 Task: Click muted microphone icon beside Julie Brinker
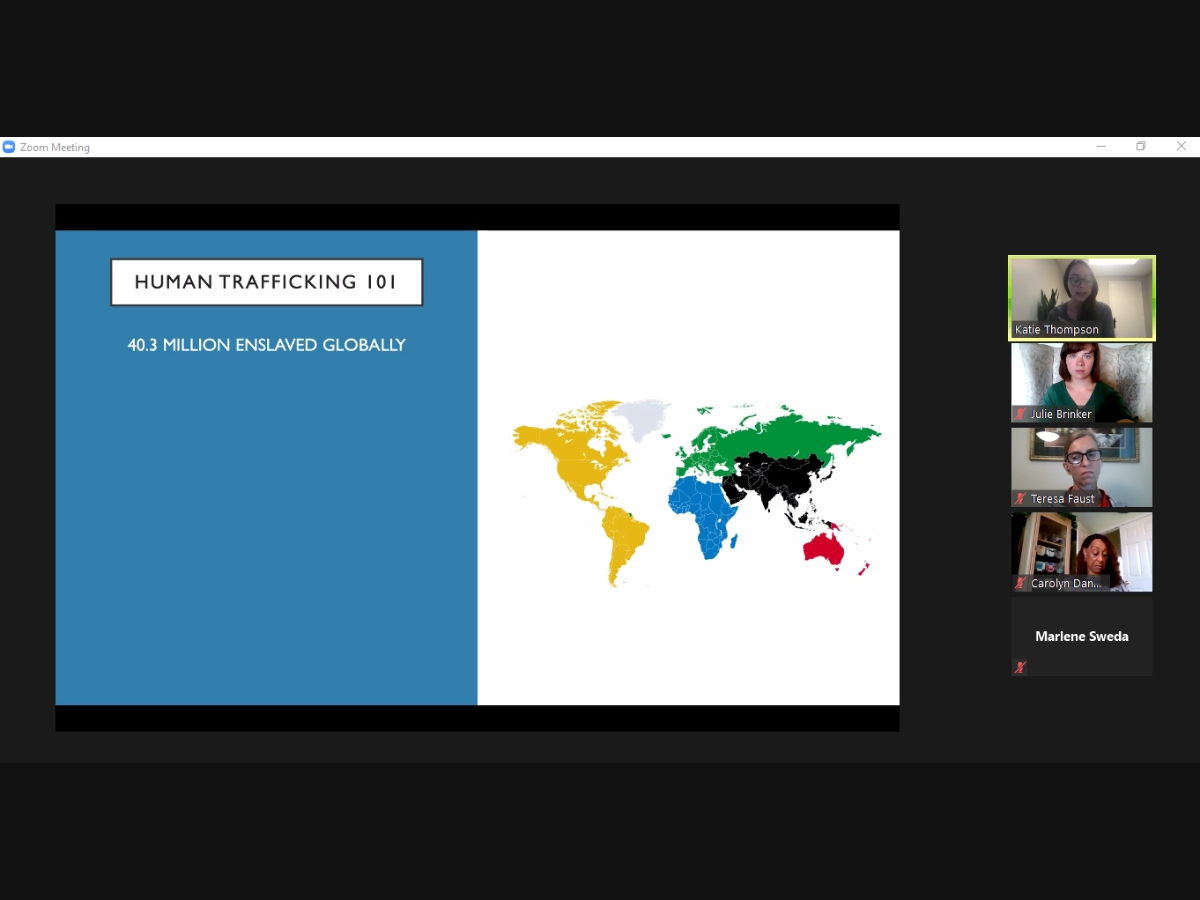(1020, 414)
